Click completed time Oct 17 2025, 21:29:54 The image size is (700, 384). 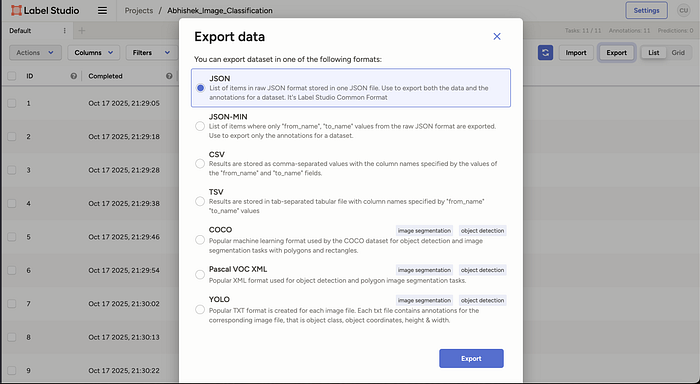(x=124, y=270)
